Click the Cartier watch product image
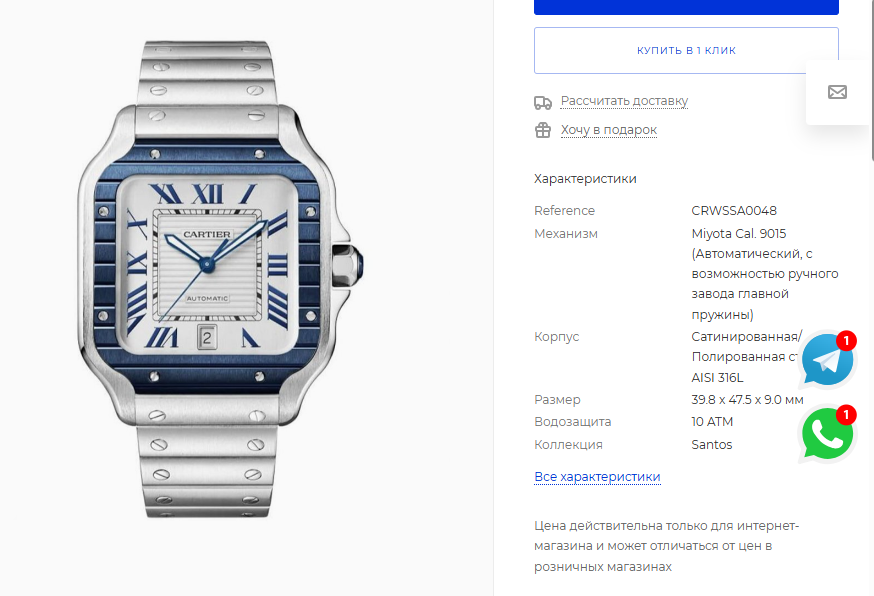The width and height of the screenshot is (874, 596). (x=221, y=279)
